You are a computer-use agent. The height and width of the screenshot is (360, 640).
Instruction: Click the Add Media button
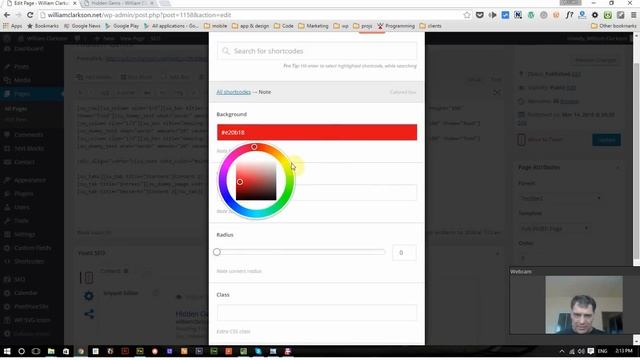tap(94, 77)
